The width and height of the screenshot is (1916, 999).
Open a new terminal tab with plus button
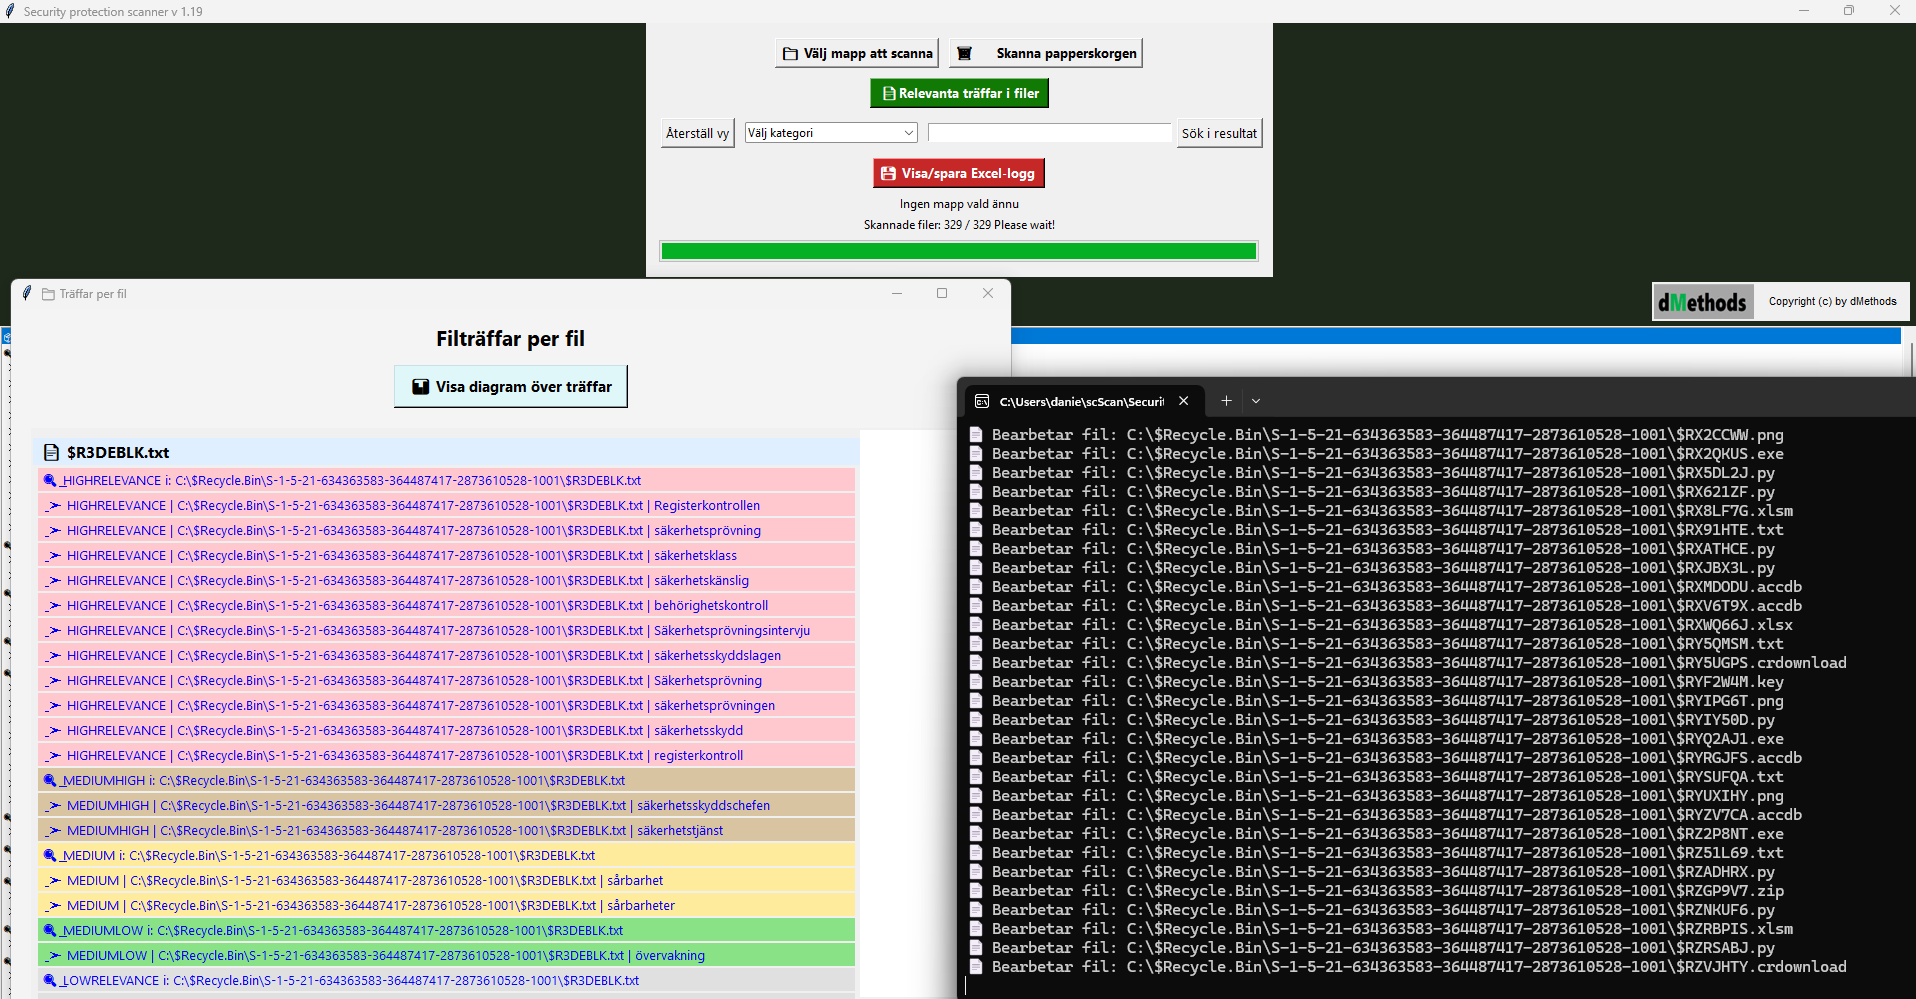click(x=1226, y=401)
